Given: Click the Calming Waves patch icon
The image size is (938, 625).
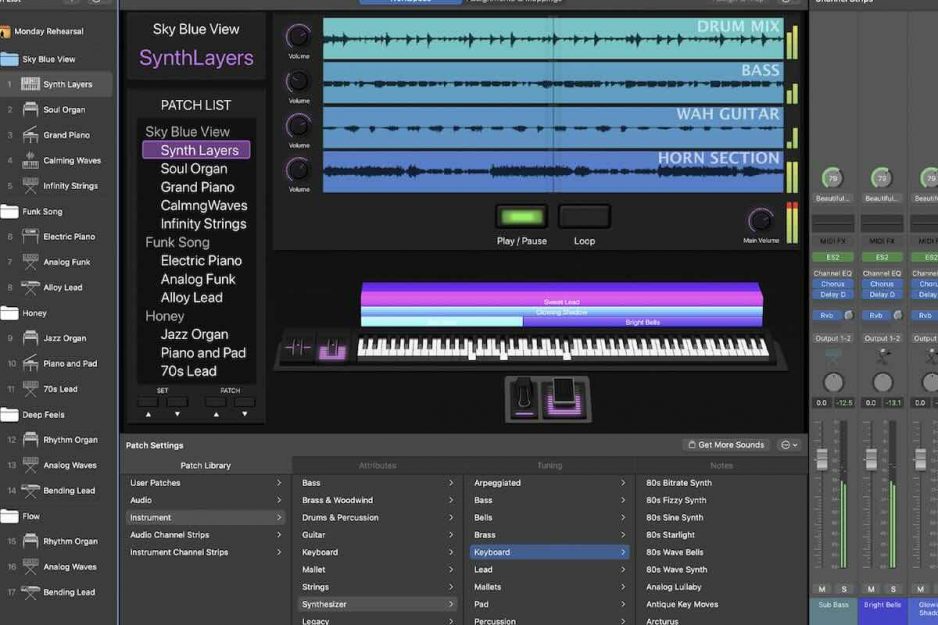Looking at the screenshot, I should [30, 160].
